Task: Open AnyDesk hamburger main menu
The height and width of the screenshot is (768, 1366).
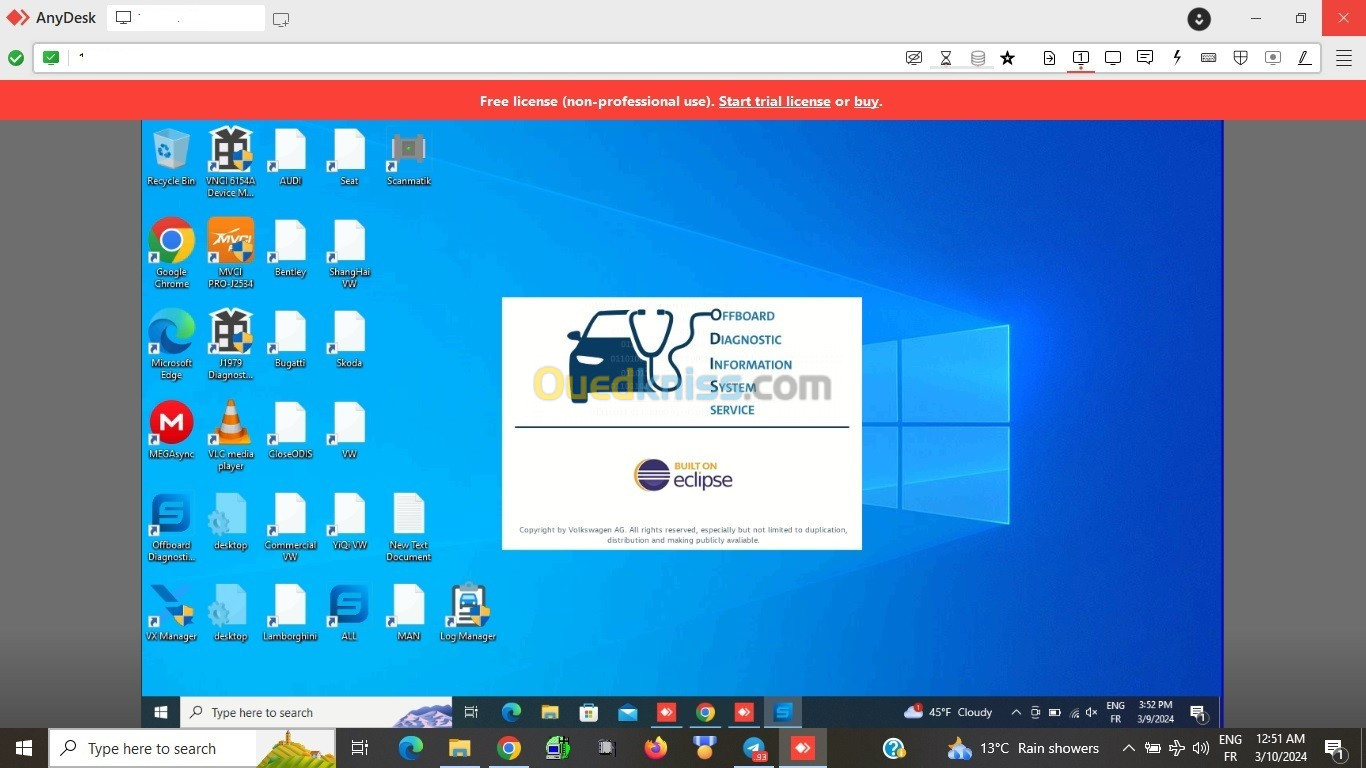Action: pos(1344,58)
